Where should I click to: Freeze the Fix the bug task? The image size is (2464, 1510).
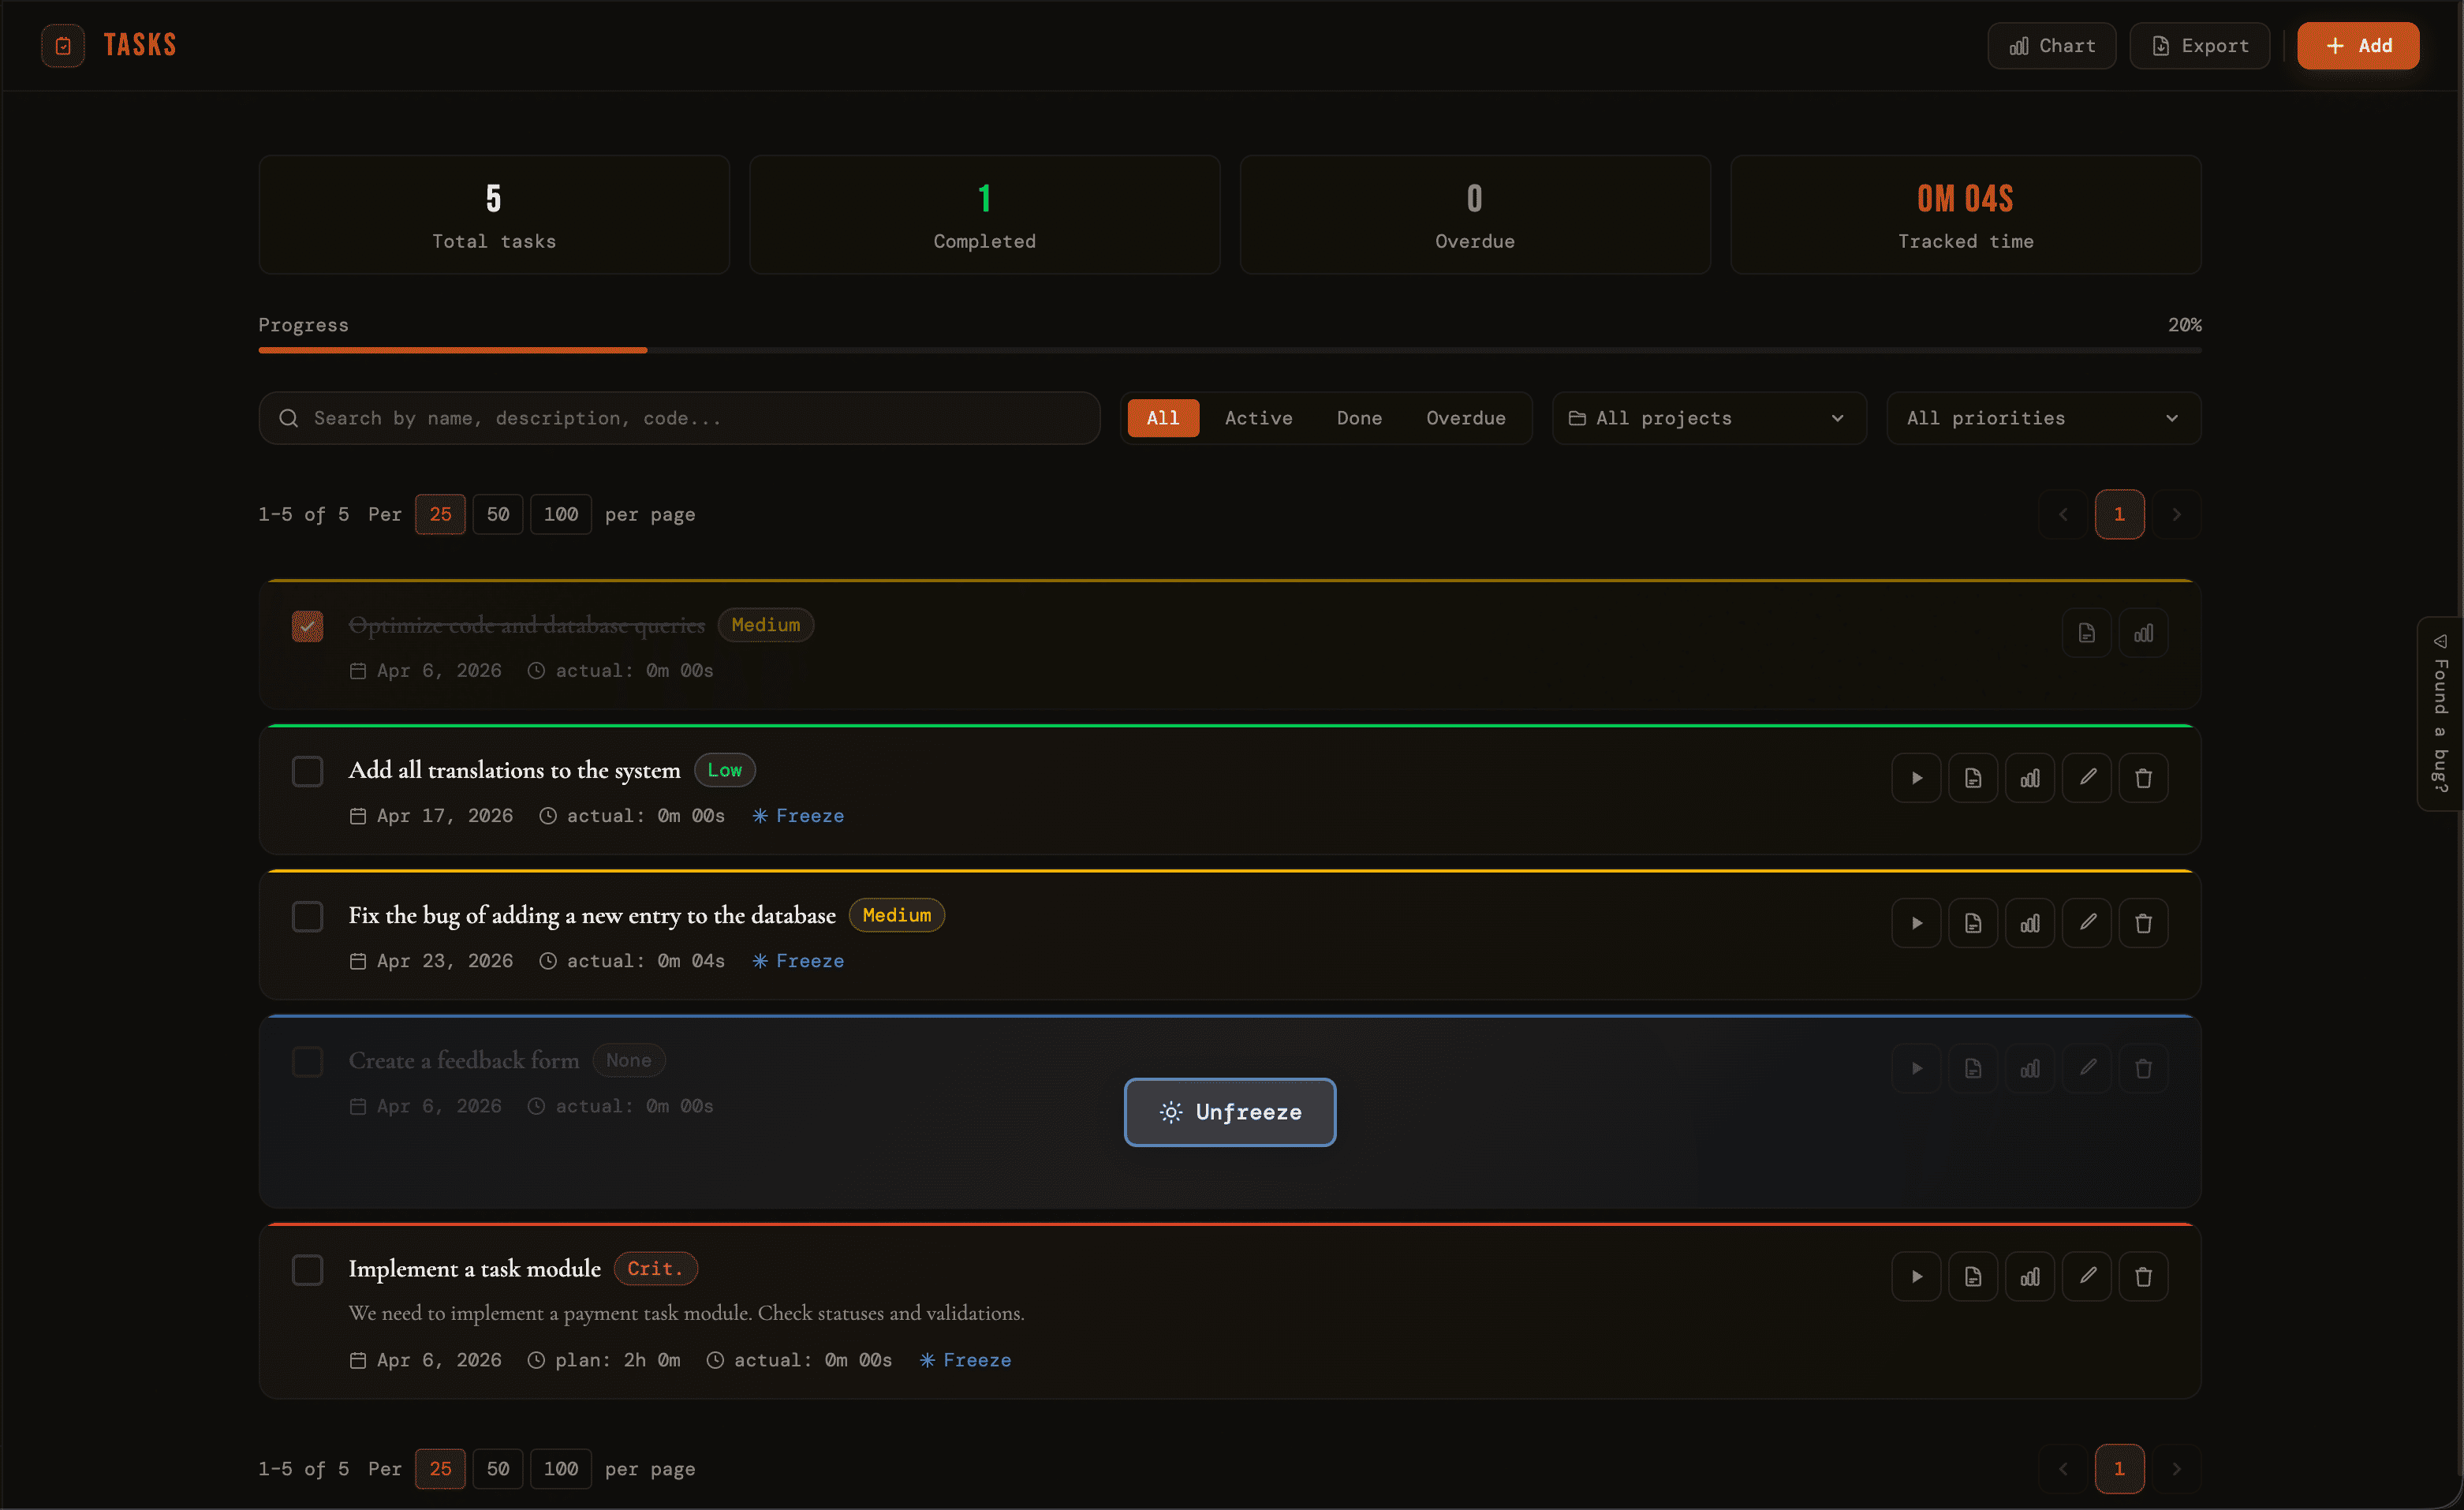pos(798,961)
